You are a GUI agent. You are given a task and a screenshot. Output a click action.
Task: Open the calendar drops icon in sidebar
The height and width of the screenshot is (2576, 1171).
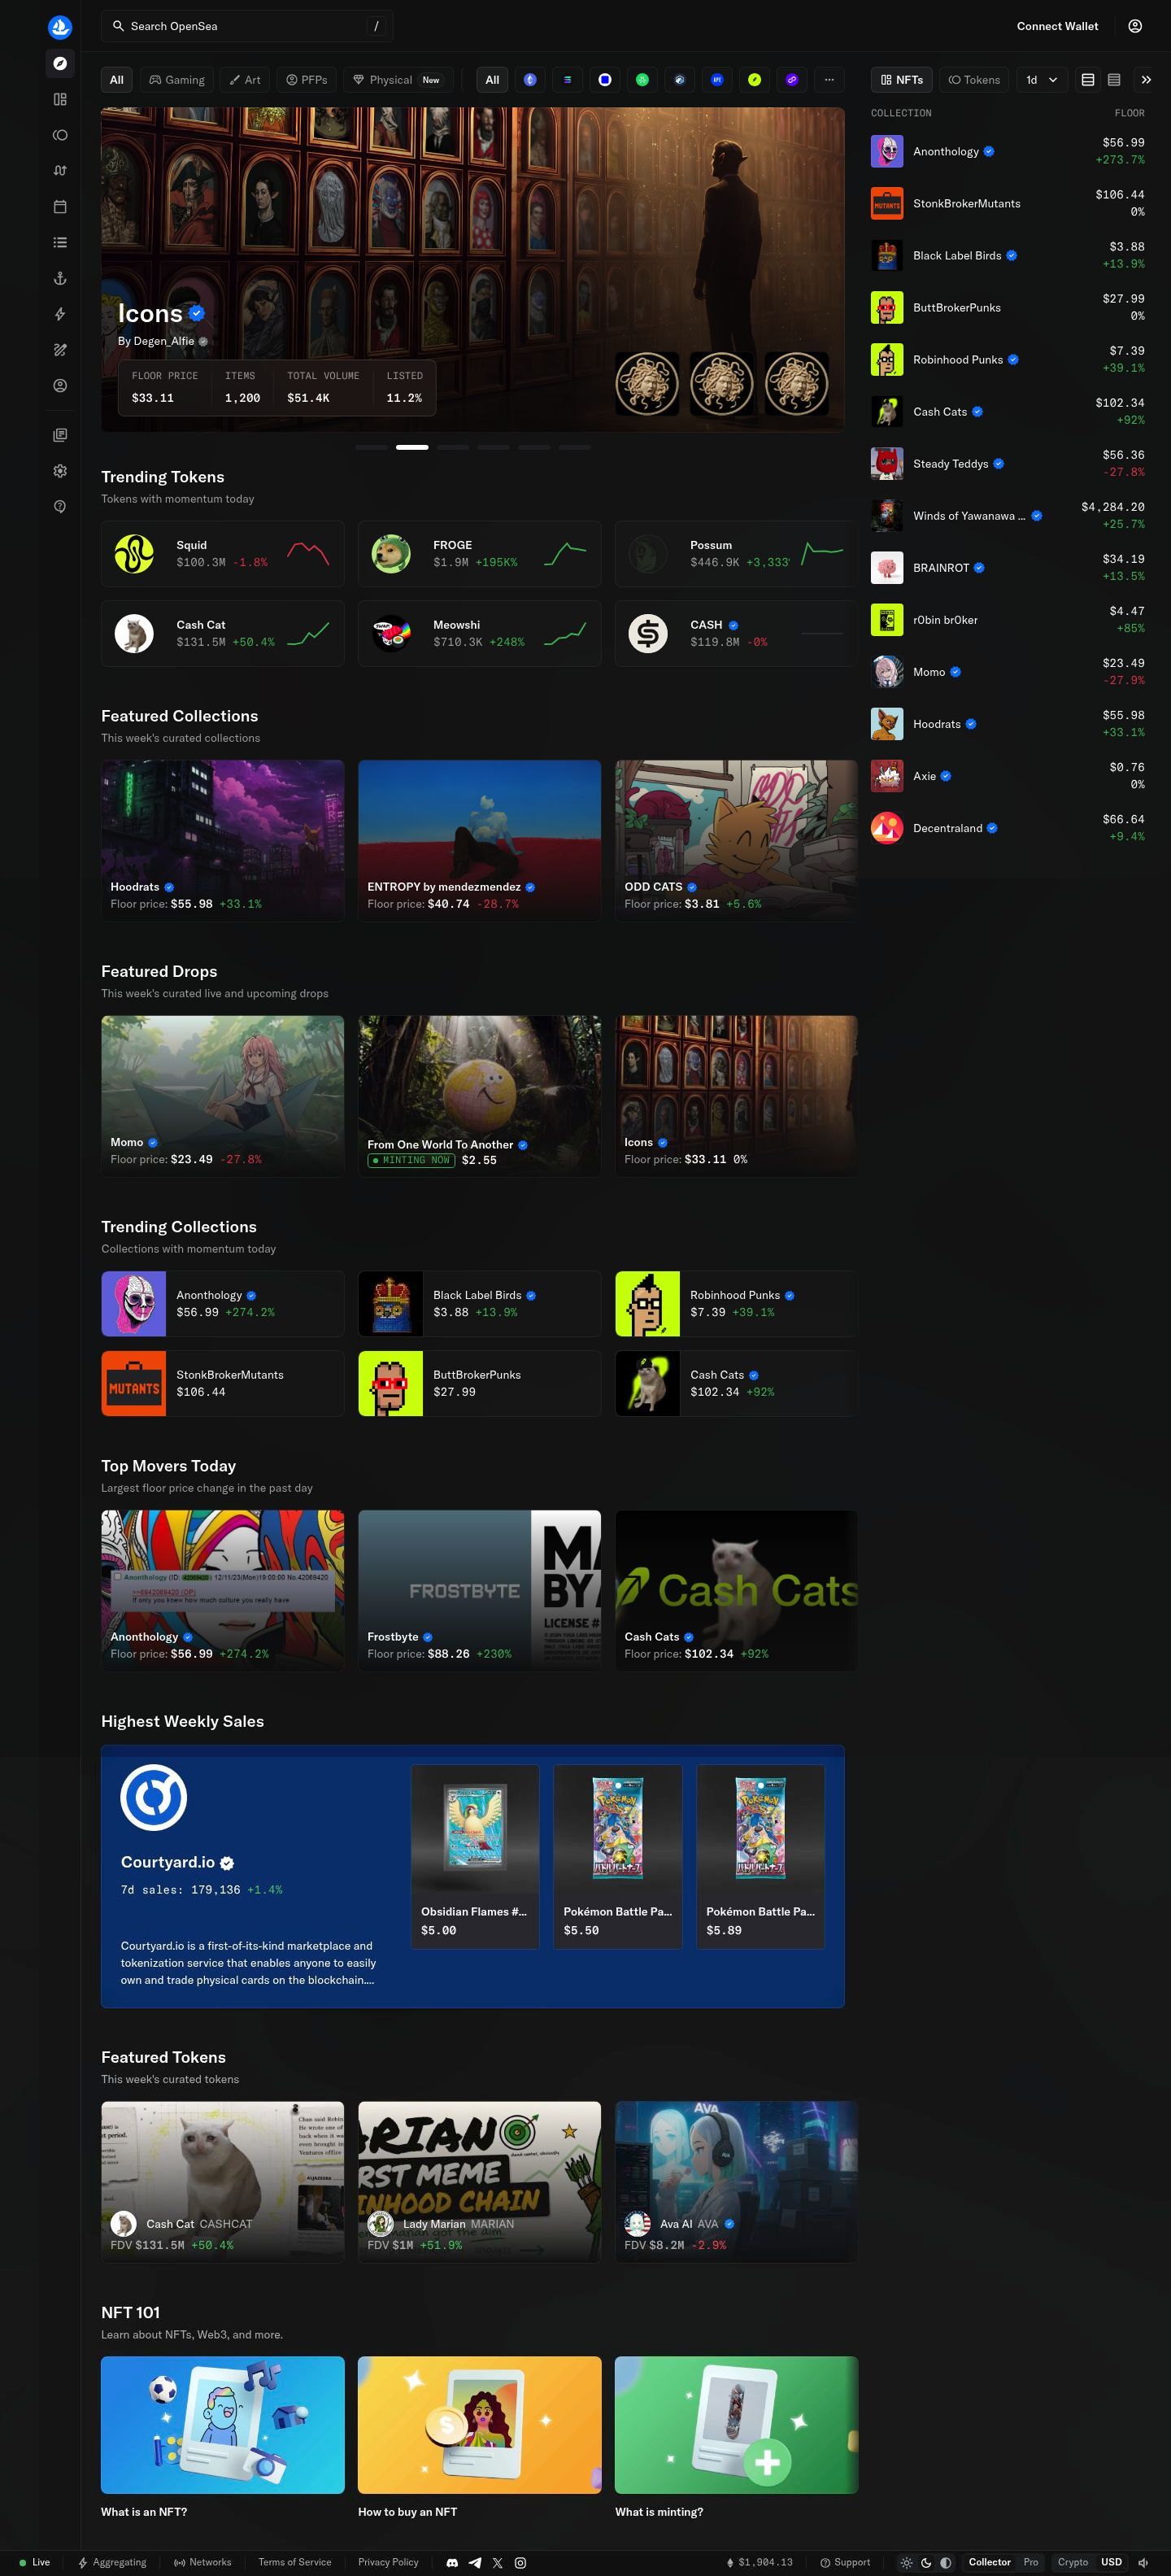[x=60, y=207]
